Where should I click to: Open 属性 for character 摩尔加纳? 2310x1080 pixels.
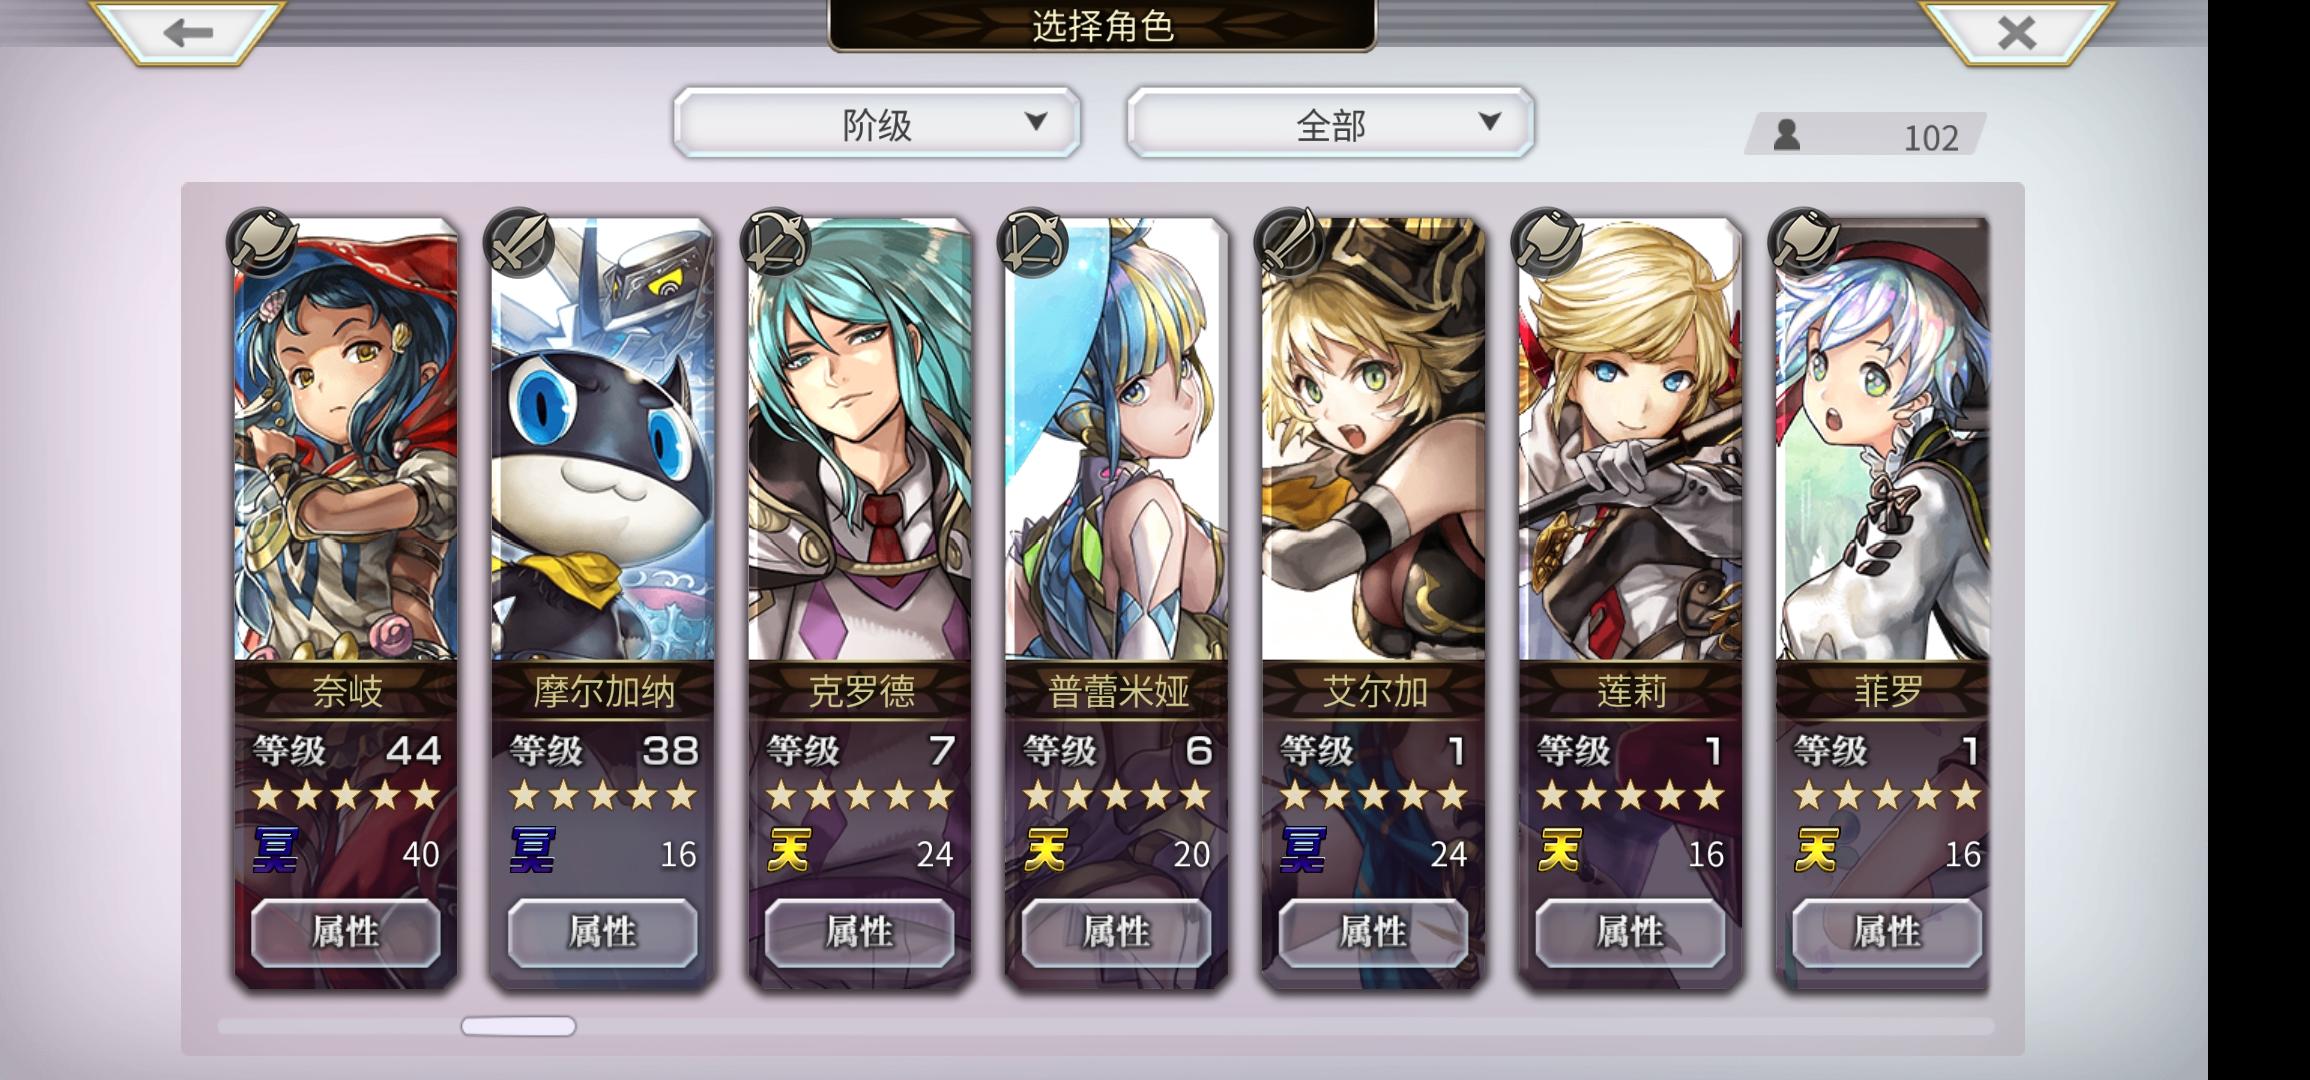[x=603, y=932]
